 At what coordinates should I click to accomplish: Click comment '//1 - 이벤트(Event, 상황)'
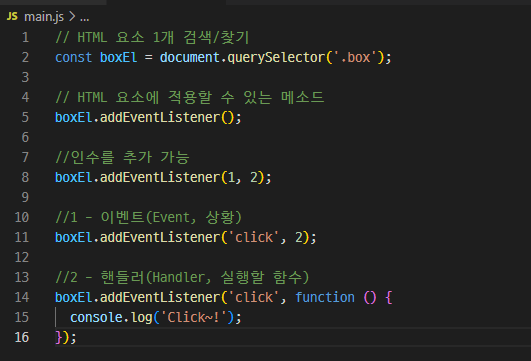(x=149, y=217)
